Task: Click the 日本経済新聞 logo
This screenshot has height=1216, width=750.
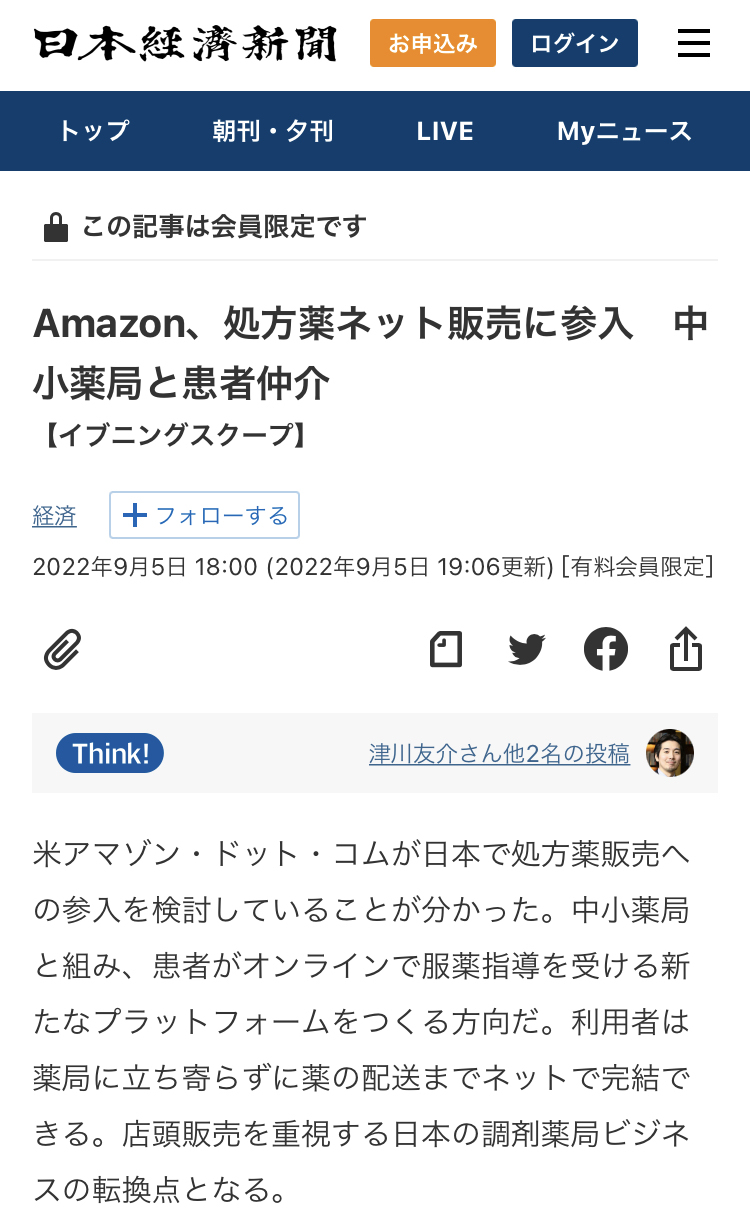Action: (185, 42)
